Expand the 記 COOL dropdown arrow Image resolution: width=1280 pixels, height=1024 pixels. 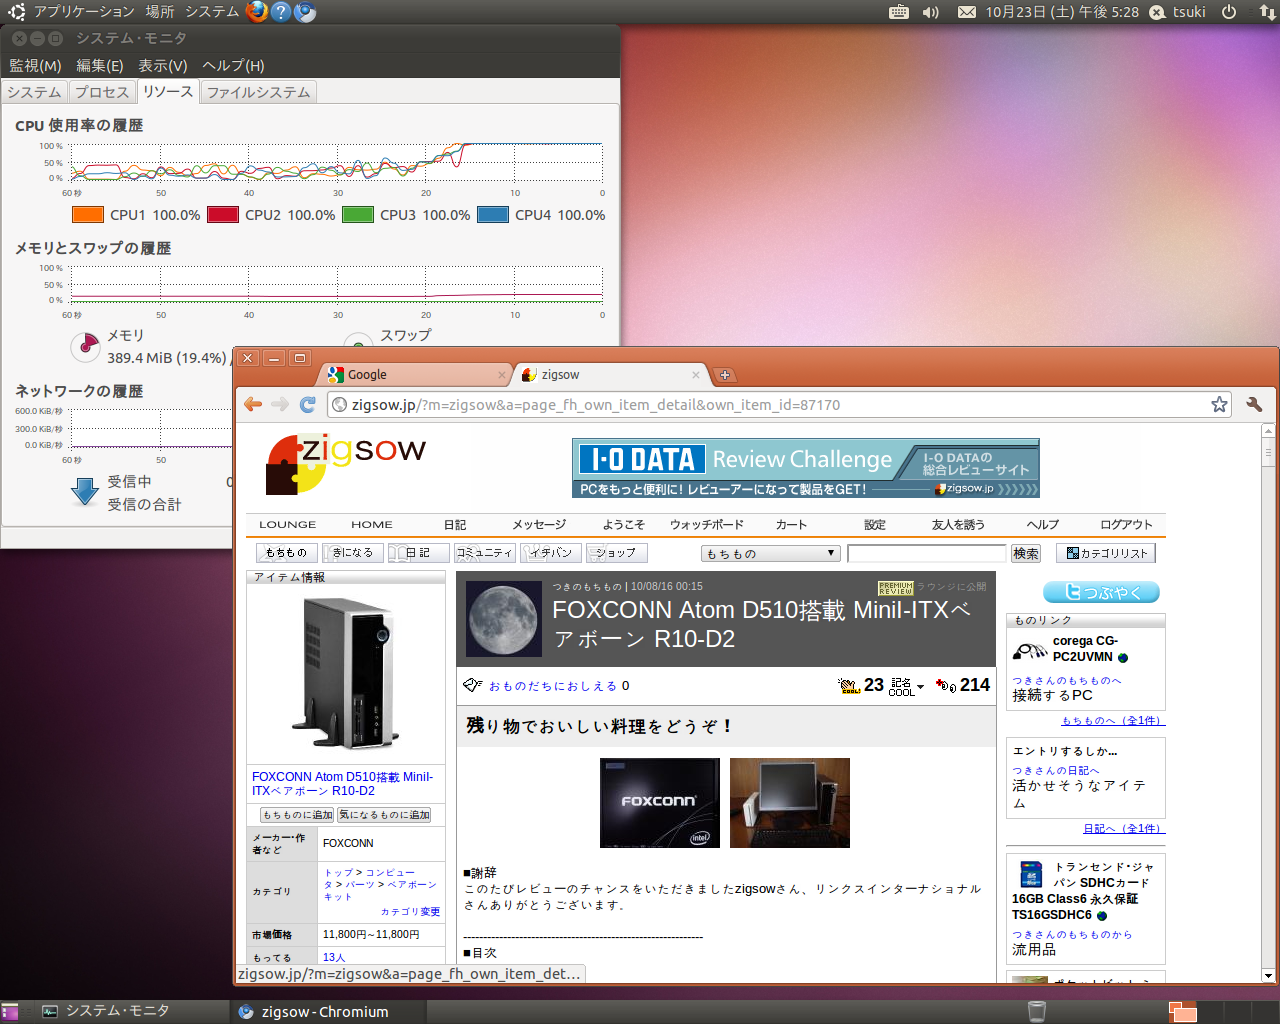(920, 687)
